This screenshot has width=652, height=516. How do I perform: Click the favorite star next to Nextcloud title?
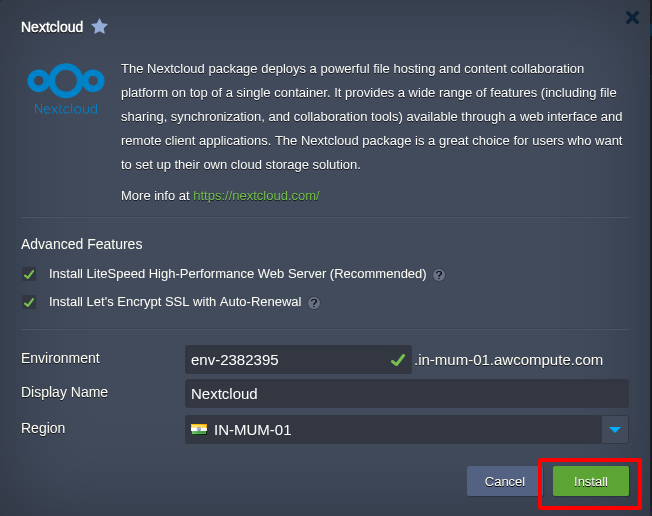[99, 27]
